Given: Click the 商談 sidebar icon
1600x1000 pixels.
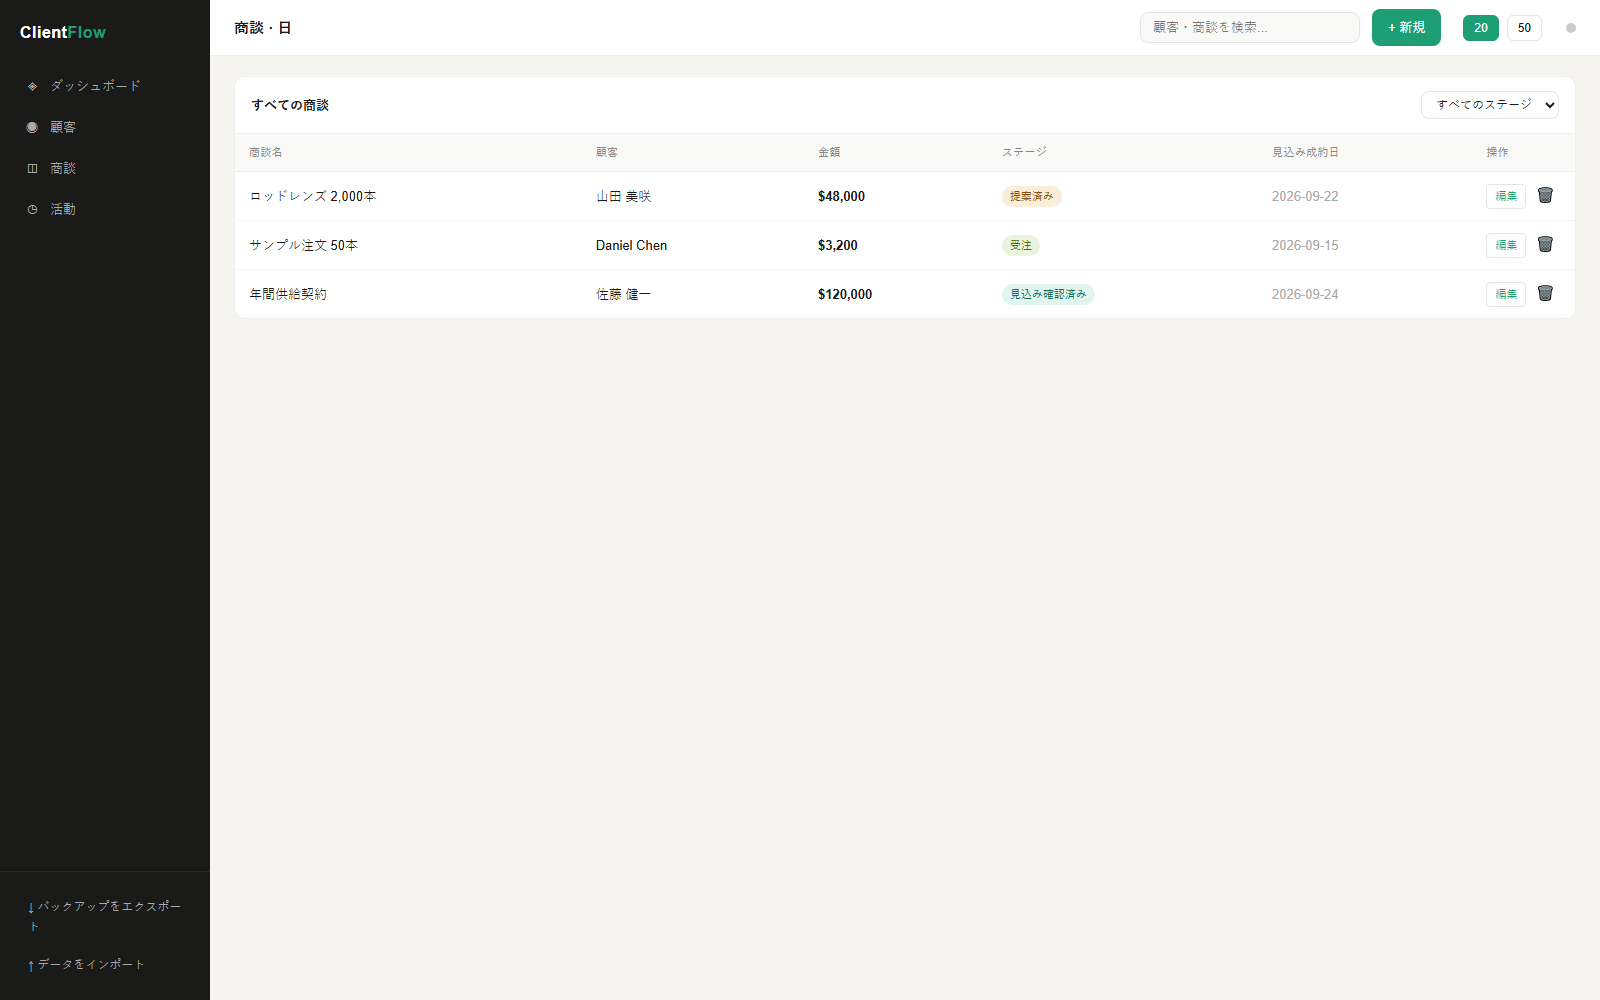Looking at the screenshot, I should [32, 168].
